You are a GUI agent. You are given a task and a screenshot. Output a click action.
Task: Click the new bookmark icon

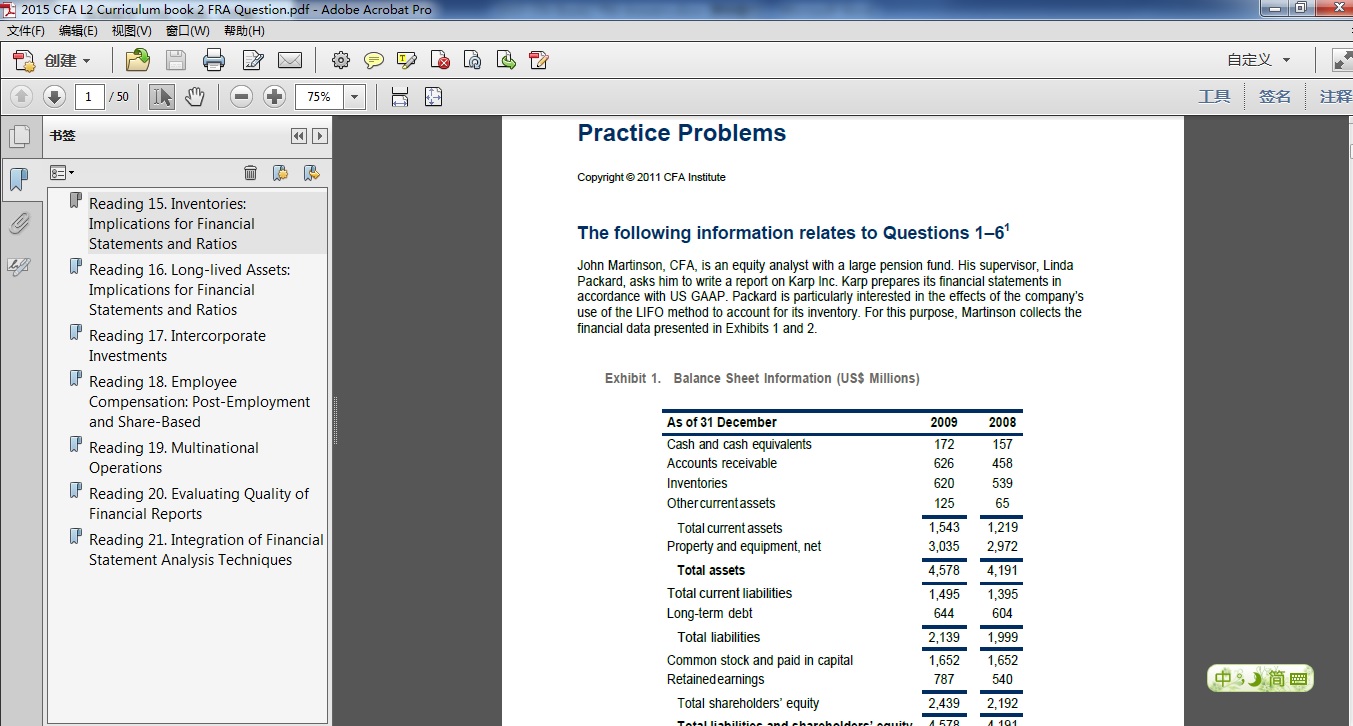(281, 173)
